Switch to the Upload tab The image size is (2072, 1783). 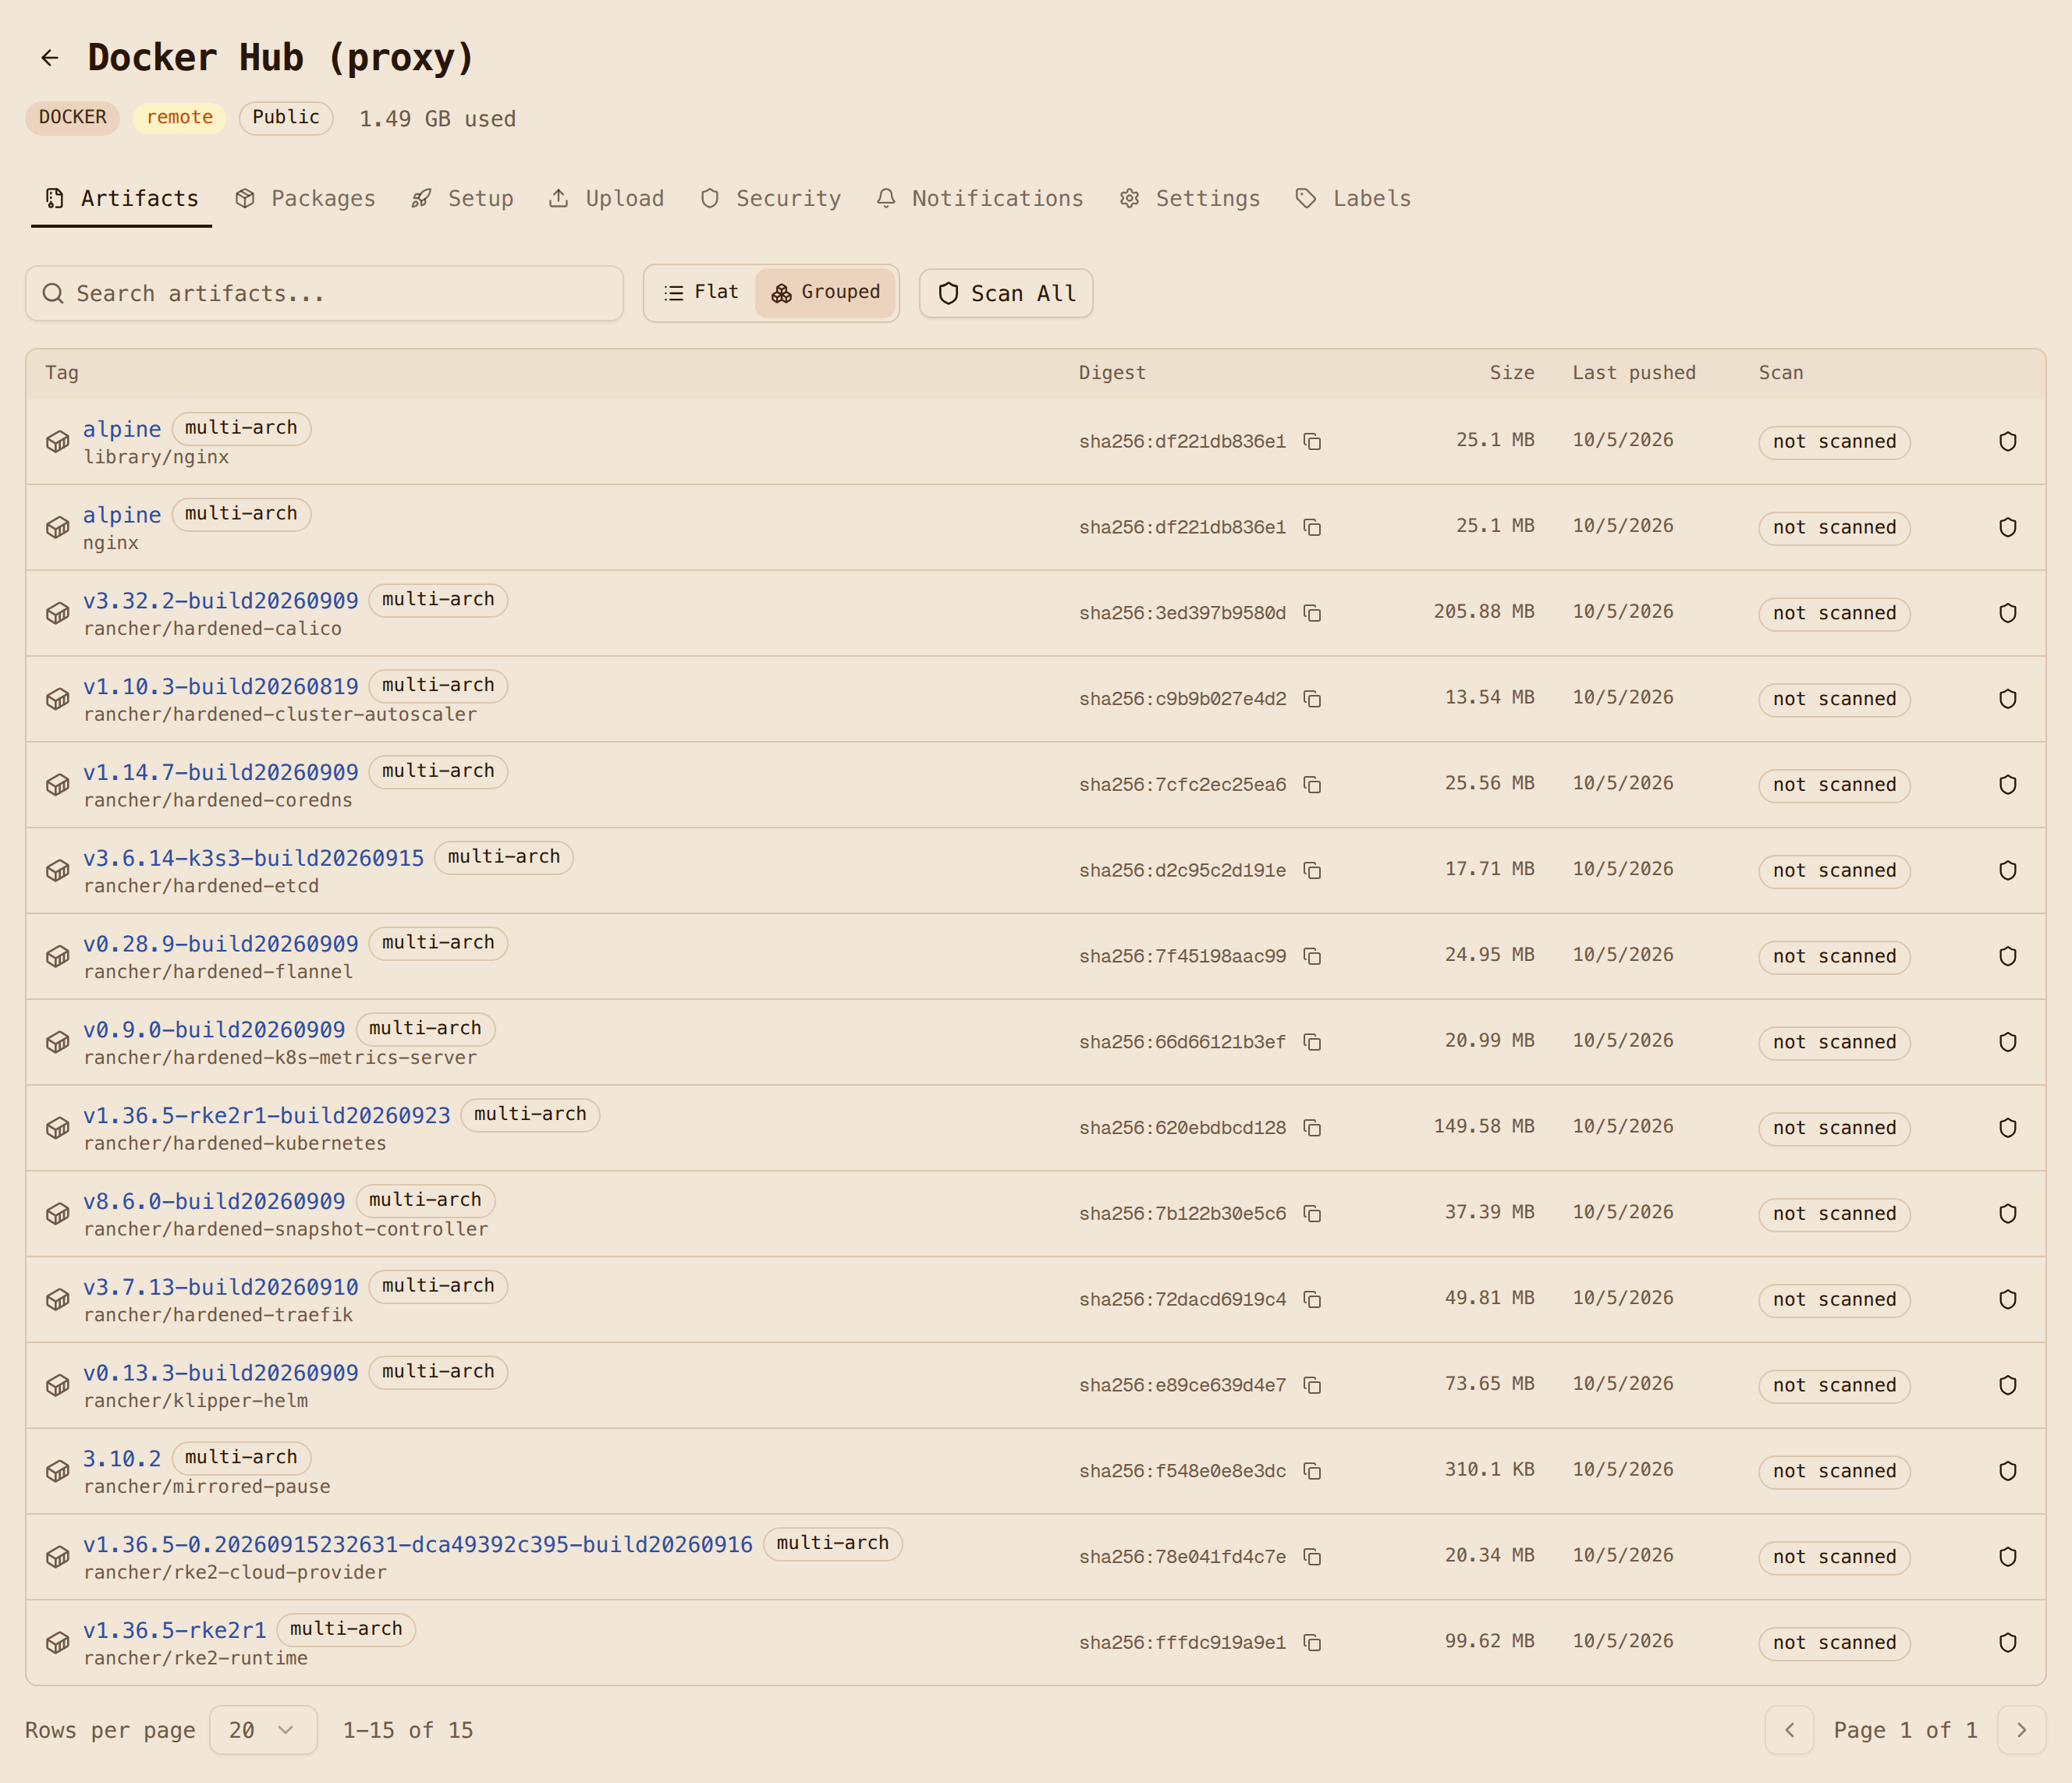click(x=607, y=199)
